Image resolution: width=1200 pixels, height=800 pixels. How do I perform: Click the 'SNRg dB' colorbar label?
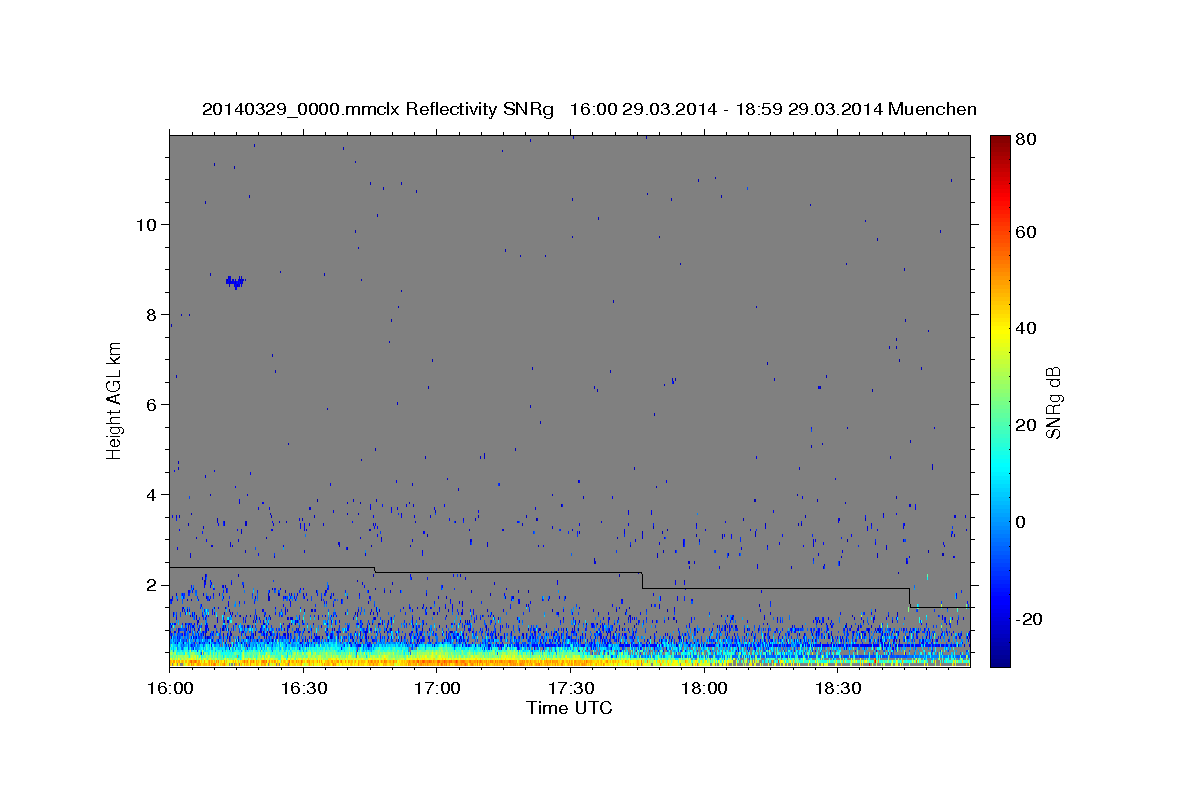tap(1053, 402)
